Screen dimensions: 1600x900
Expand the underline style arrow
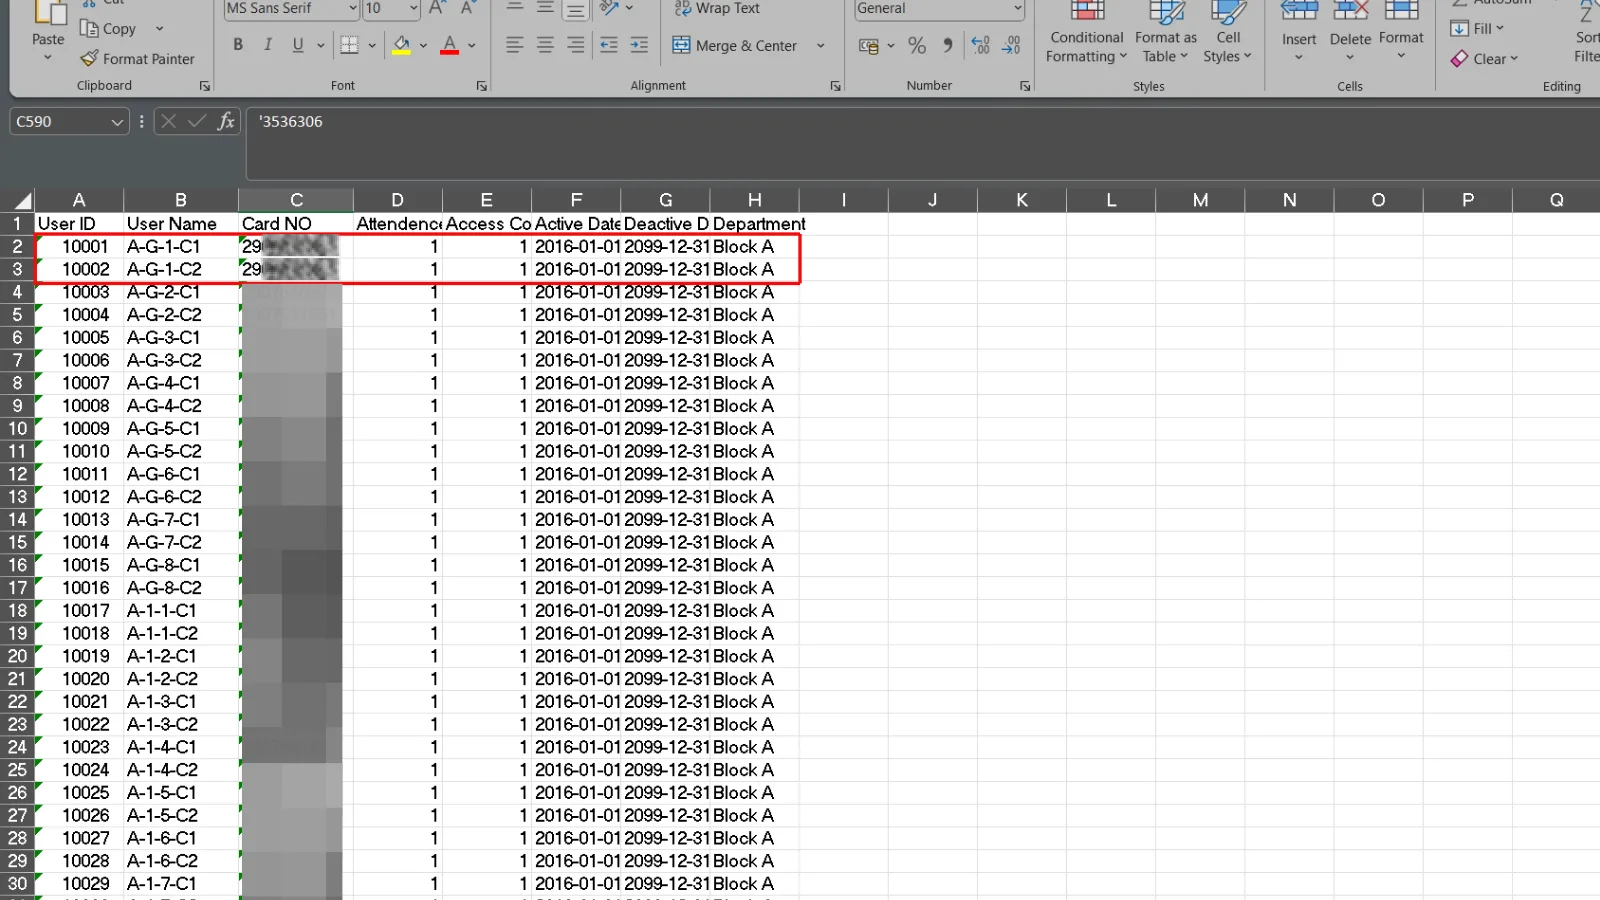tap(320, 45)
